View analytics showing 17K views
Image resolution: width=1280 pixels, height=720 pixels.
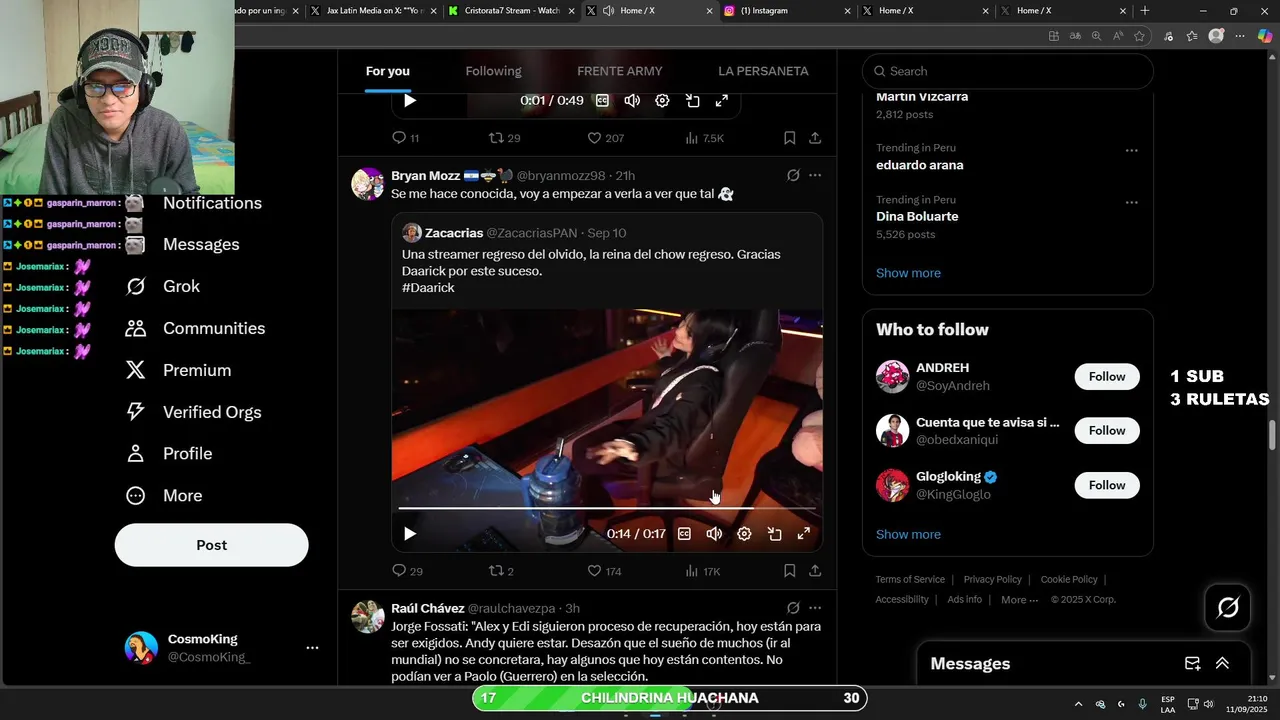click(x=703, y=571)
